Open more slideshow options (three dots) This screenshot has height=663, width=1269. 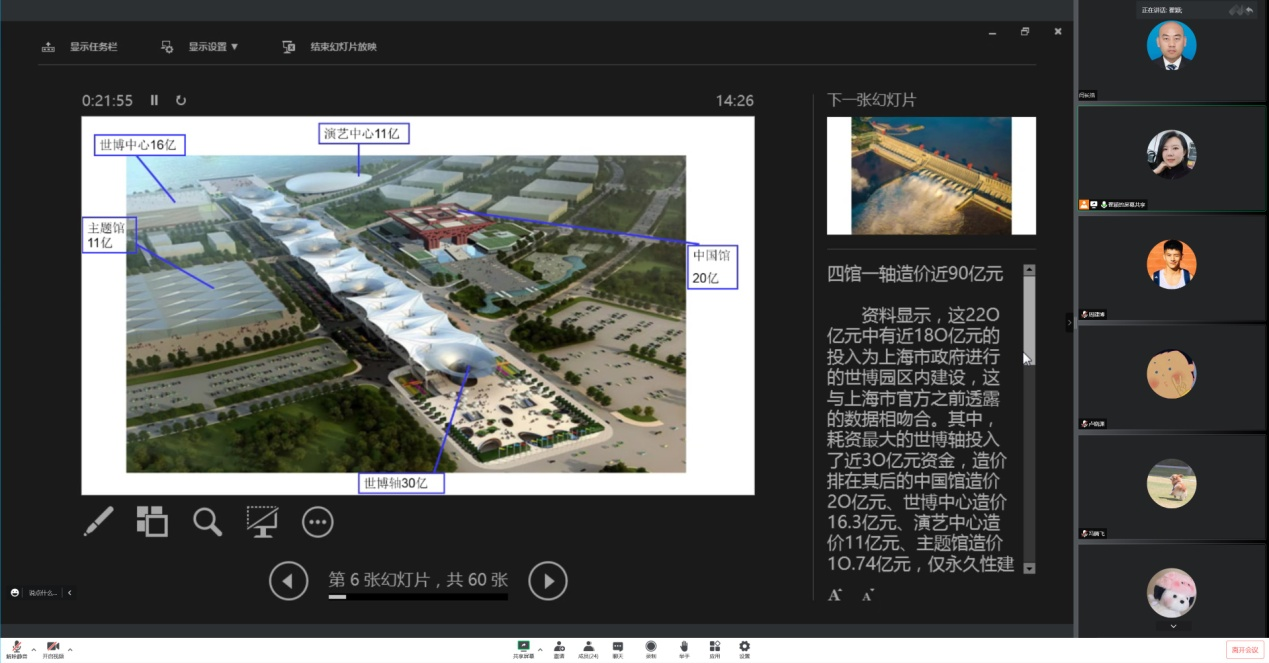click(x=317, y=521)
